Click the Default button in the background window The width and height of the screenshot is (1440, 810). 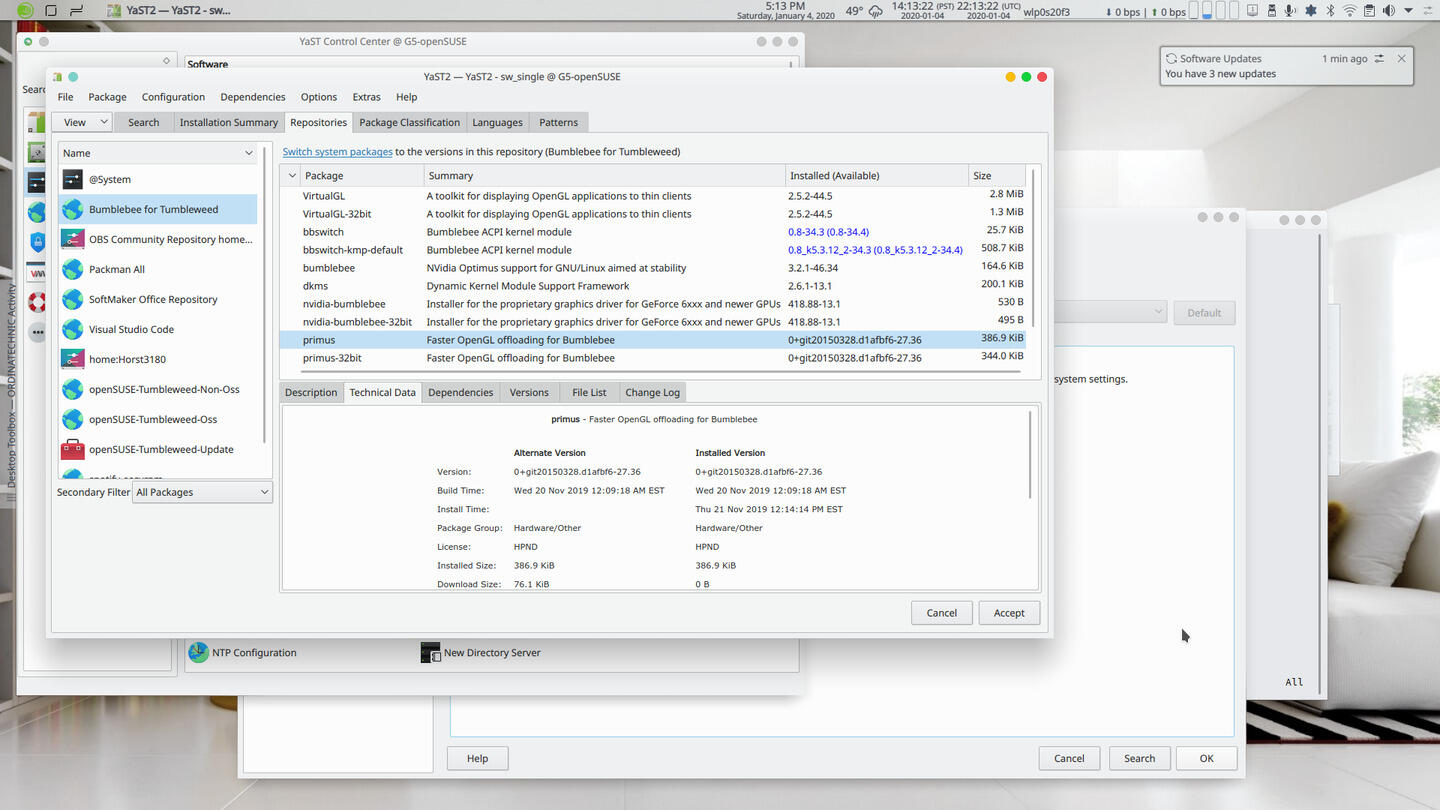[x=1204, y=312]
